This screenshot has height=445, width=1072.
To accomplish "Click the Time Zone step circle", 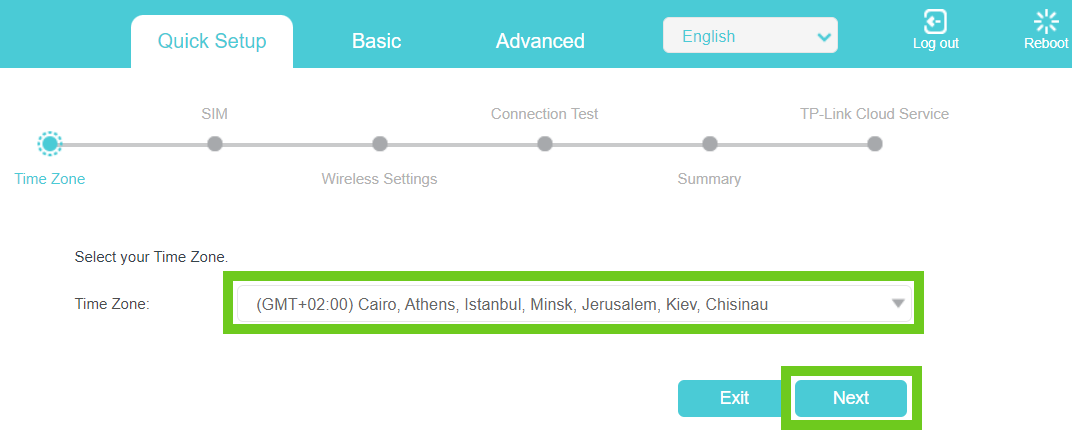I will [x=49, y=144].
